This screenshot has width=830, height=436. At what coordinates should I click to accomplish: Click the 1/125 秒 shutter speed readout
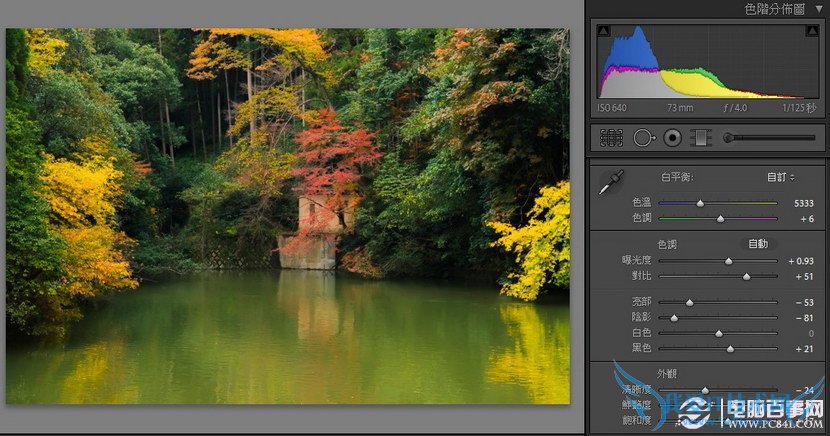[x=799, y=108]
